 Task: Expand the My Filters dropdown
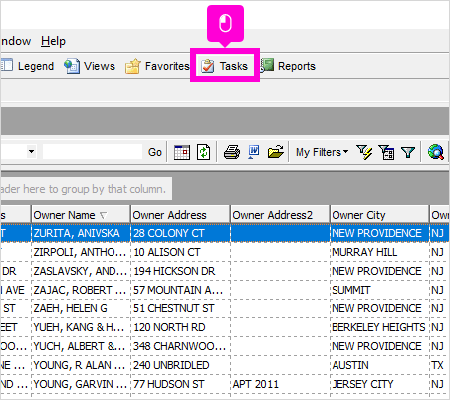pos(322,152)
